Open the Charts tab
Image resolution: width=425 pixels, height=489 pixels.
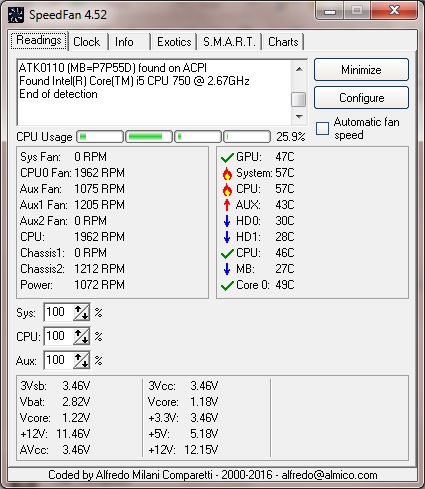coord(283,42)
